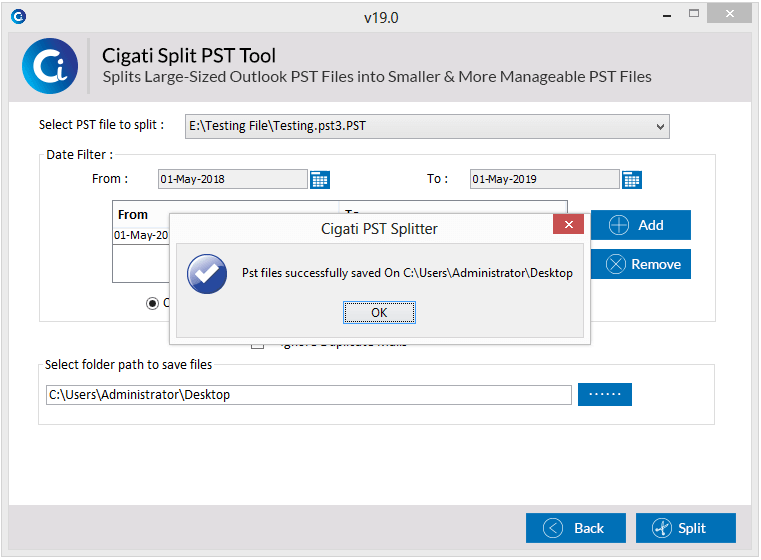Click the From column header
761x560 pixels.
[x=133, y=214]
